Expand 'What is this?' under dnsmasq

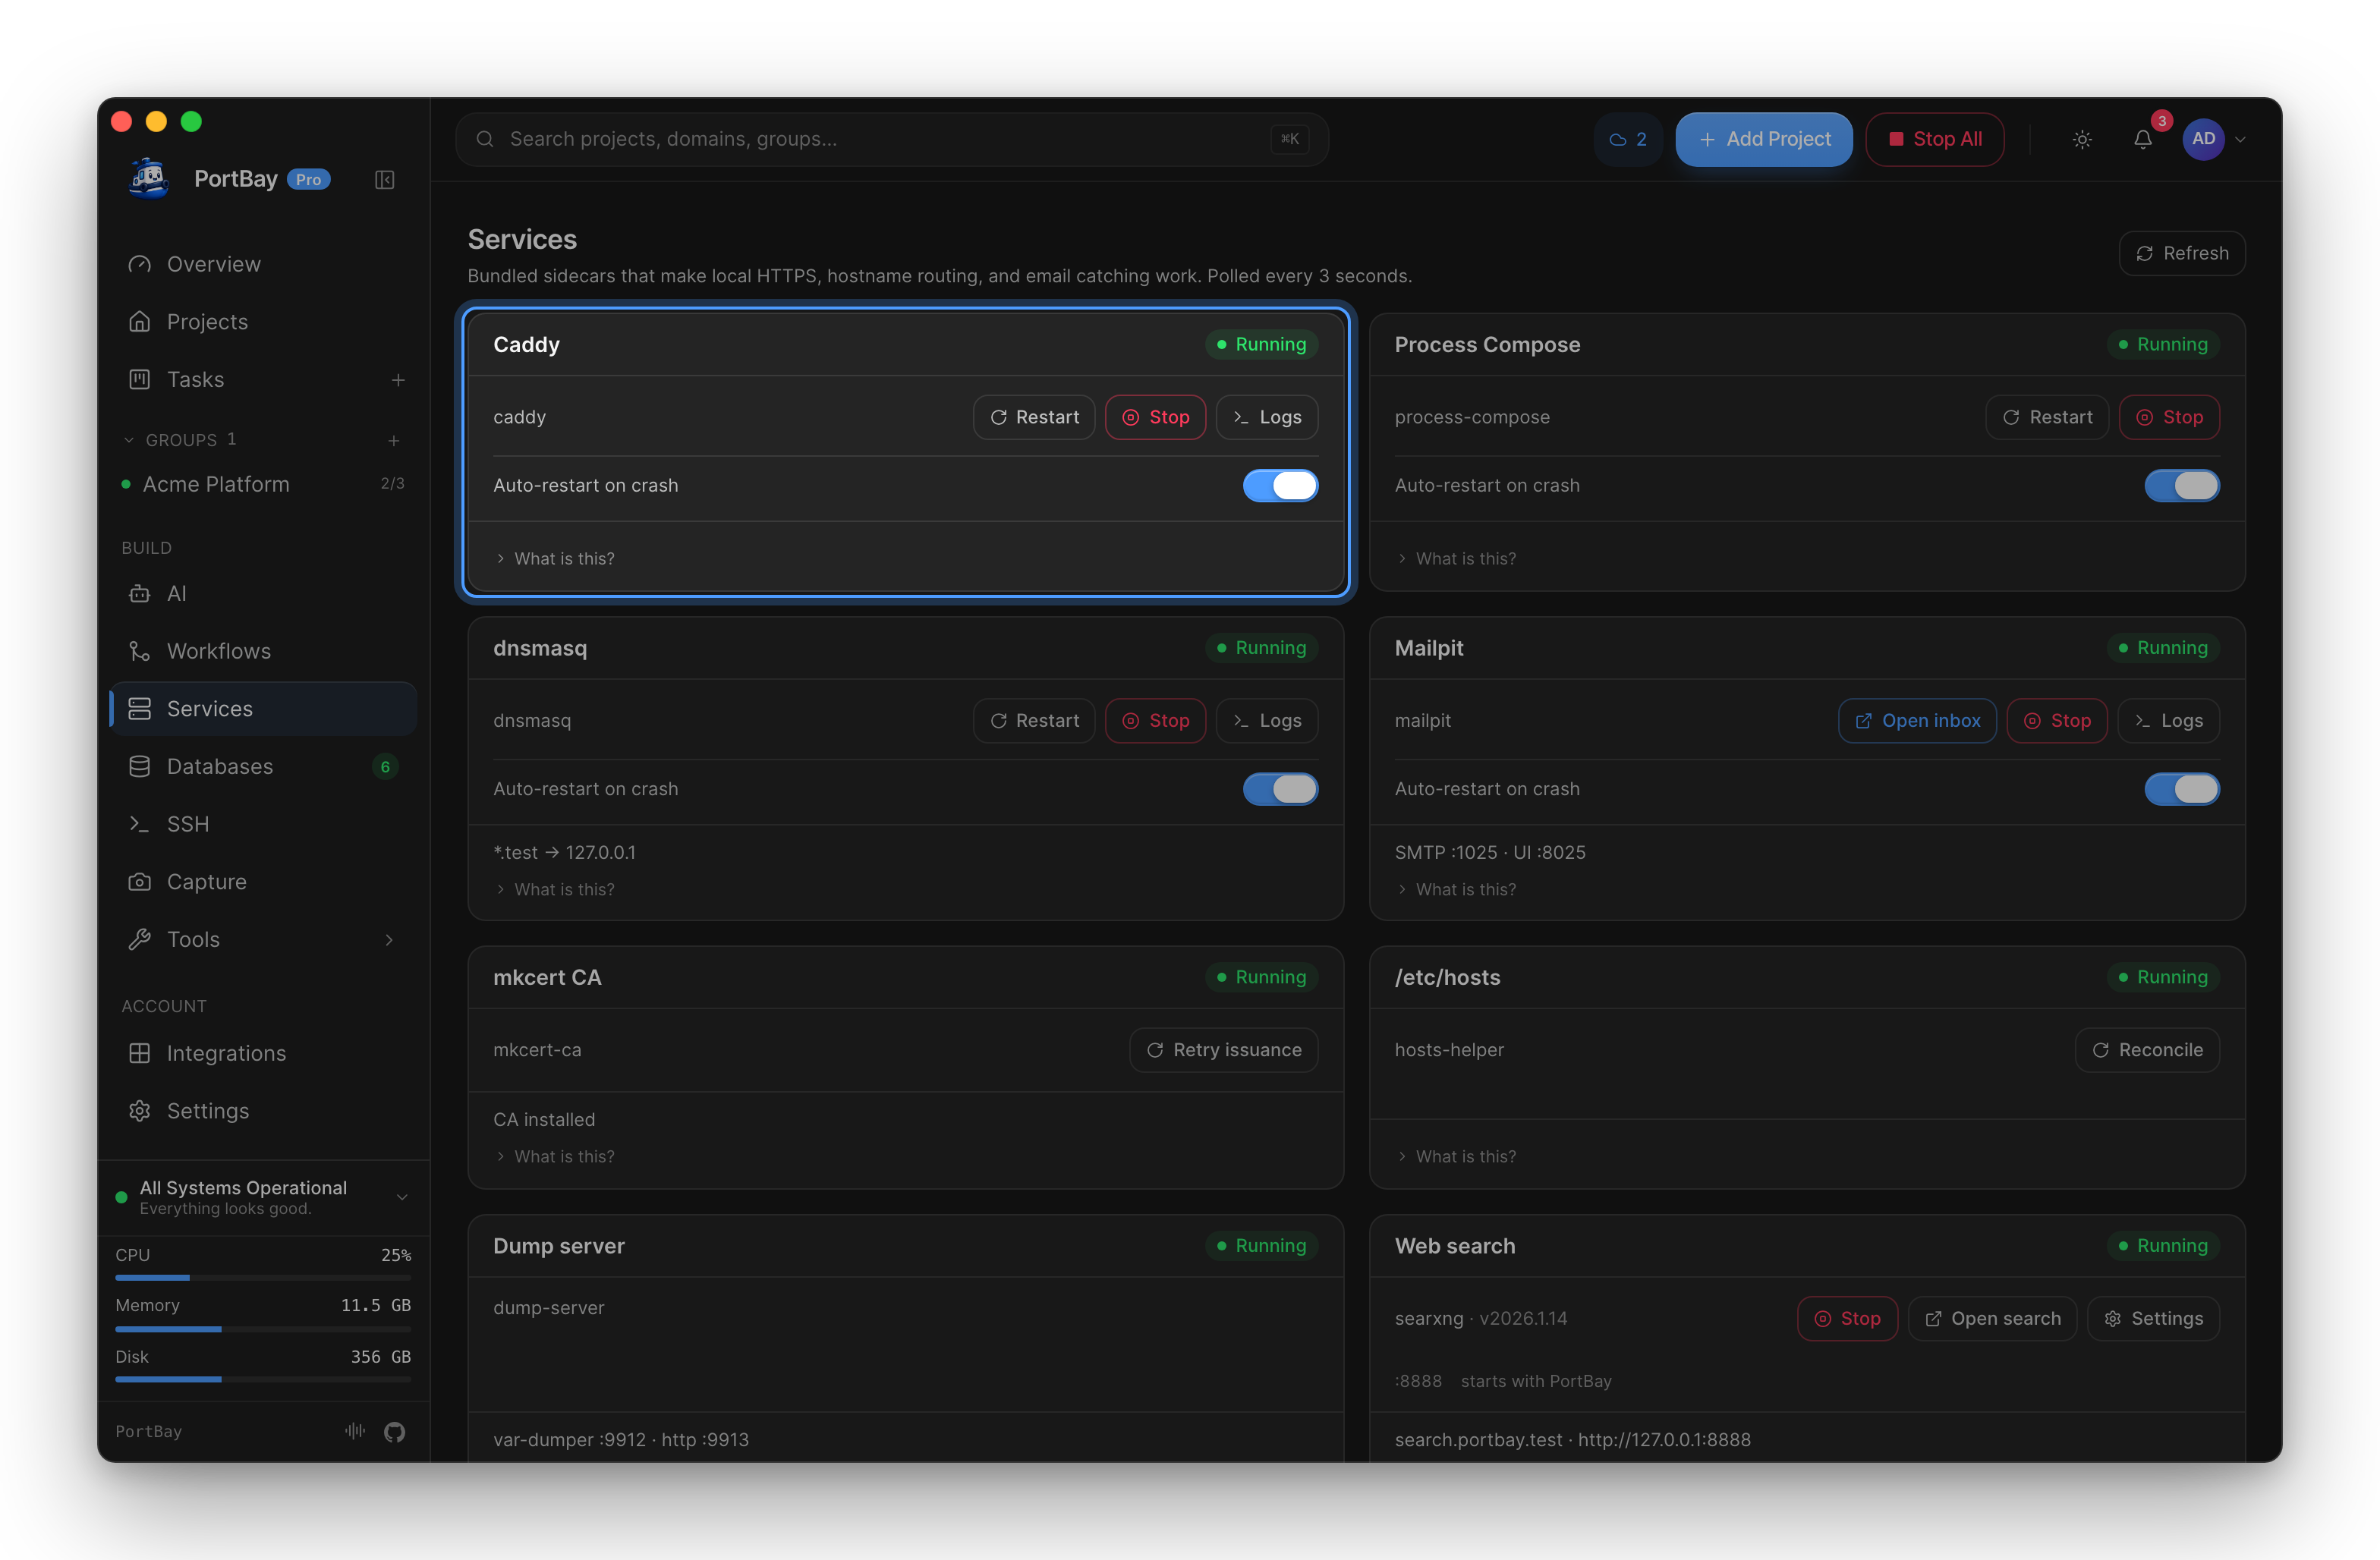(556, 890)
